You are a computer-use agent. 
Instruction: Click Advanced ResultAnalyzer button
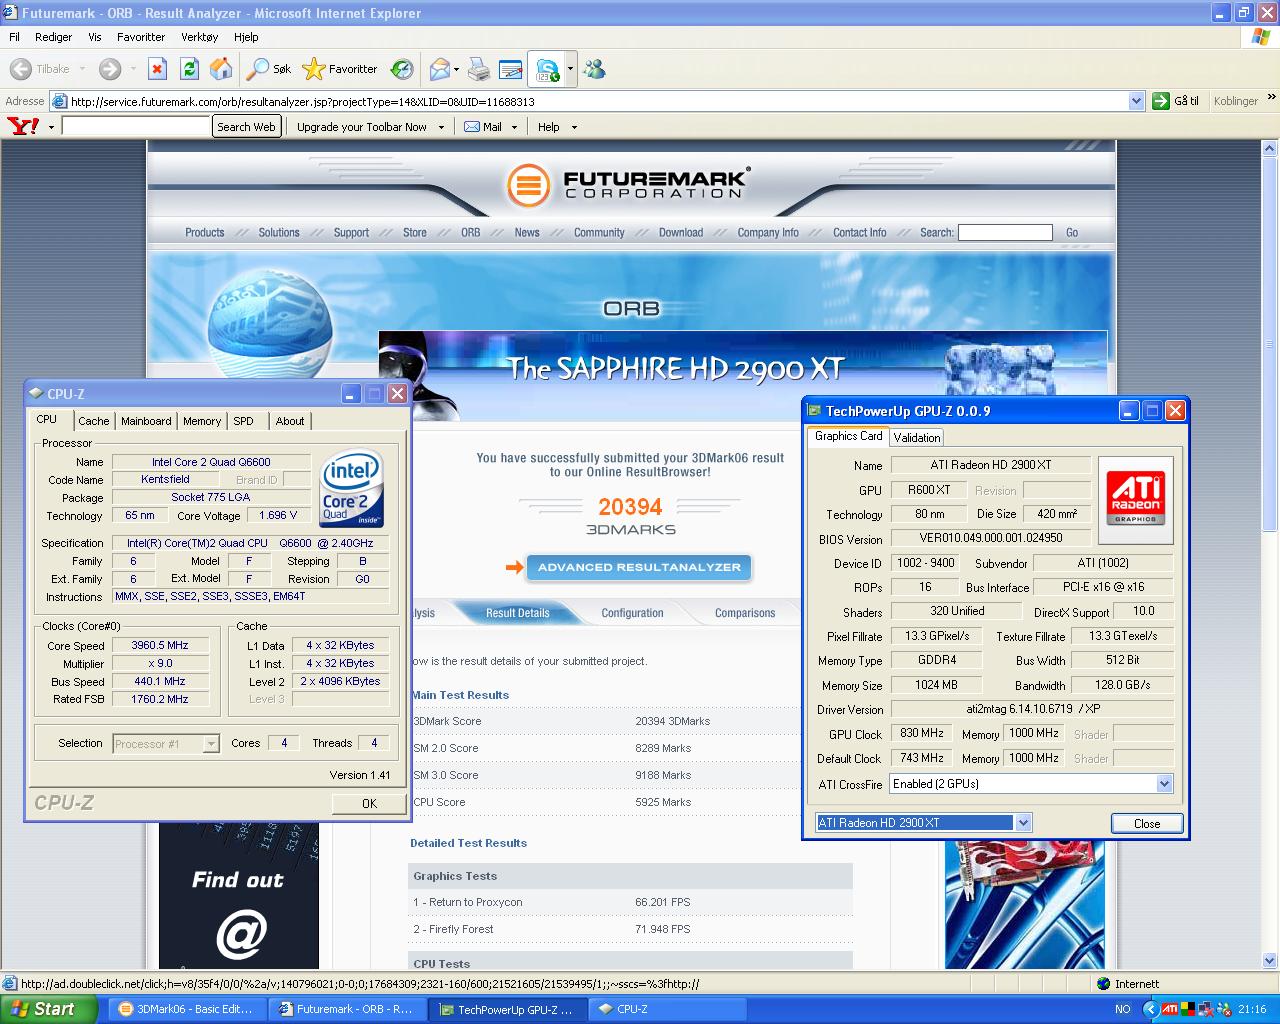point(639,567)
